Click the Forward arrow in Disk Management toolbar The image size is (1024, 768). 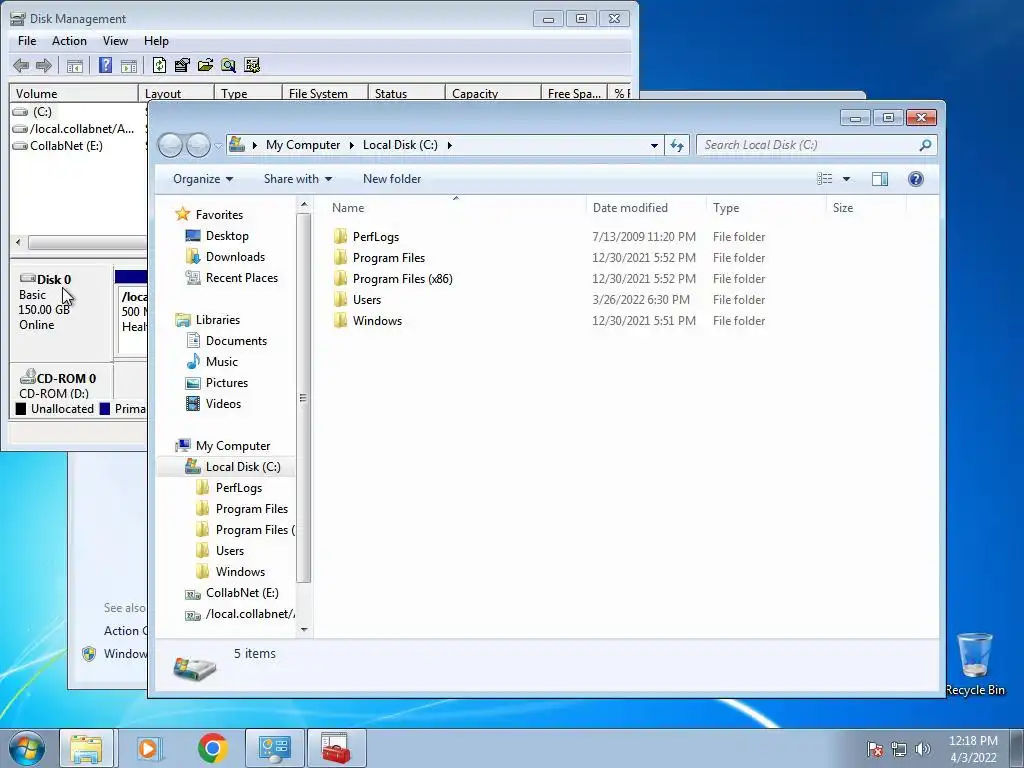coord(44,65)
